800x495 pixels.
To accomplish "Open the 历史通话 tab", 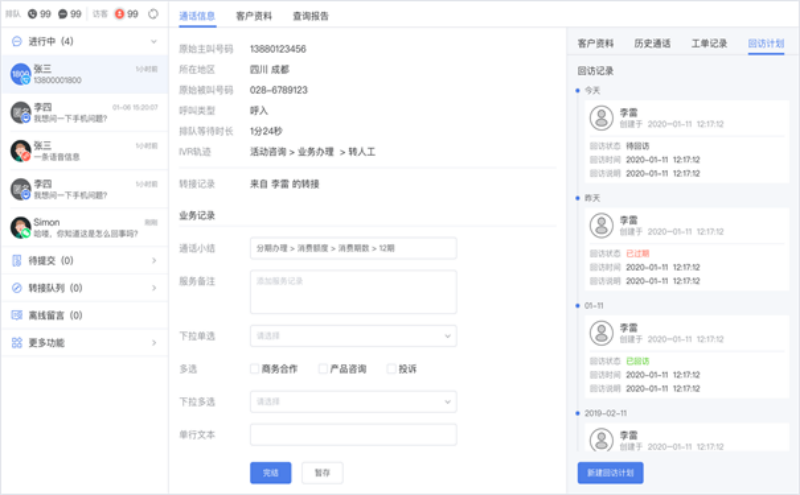I will click(652, 44).
